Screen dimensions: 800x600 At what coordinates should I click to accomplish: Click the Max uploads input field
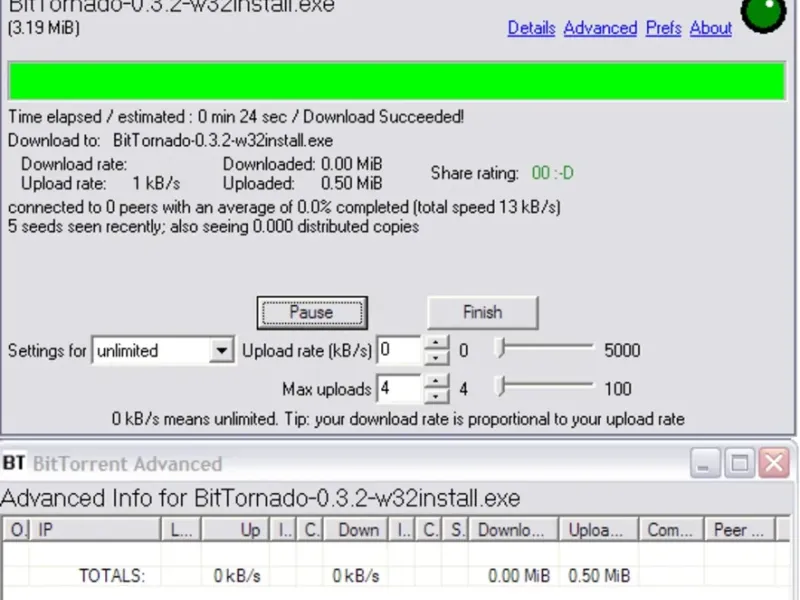tap(399, 389)
